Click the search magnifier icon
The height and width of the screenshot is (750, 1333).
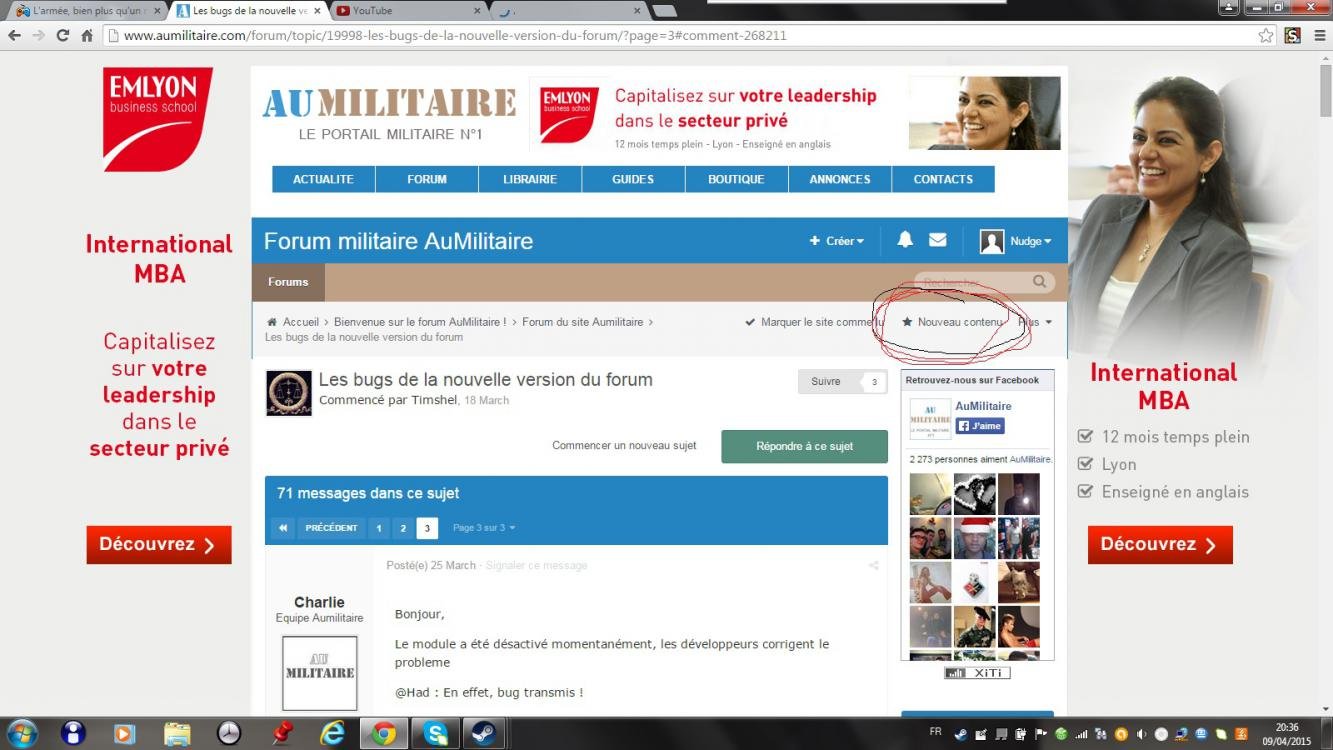pos(1040,282)
